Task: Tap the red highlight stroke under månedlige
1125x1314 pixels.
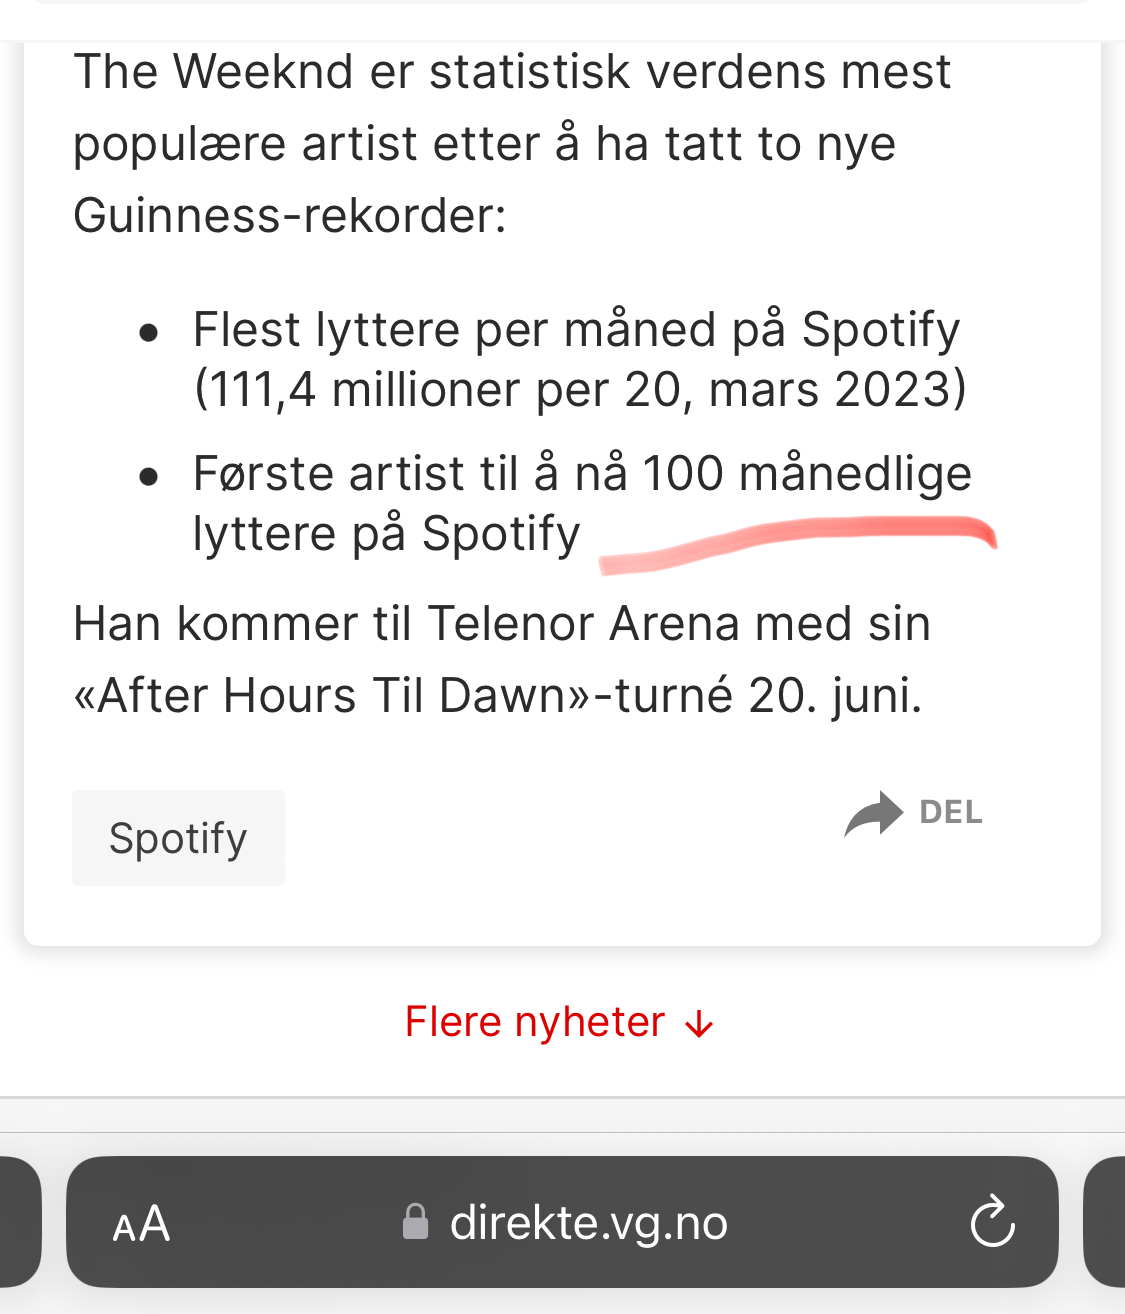Action: [797, 543]
